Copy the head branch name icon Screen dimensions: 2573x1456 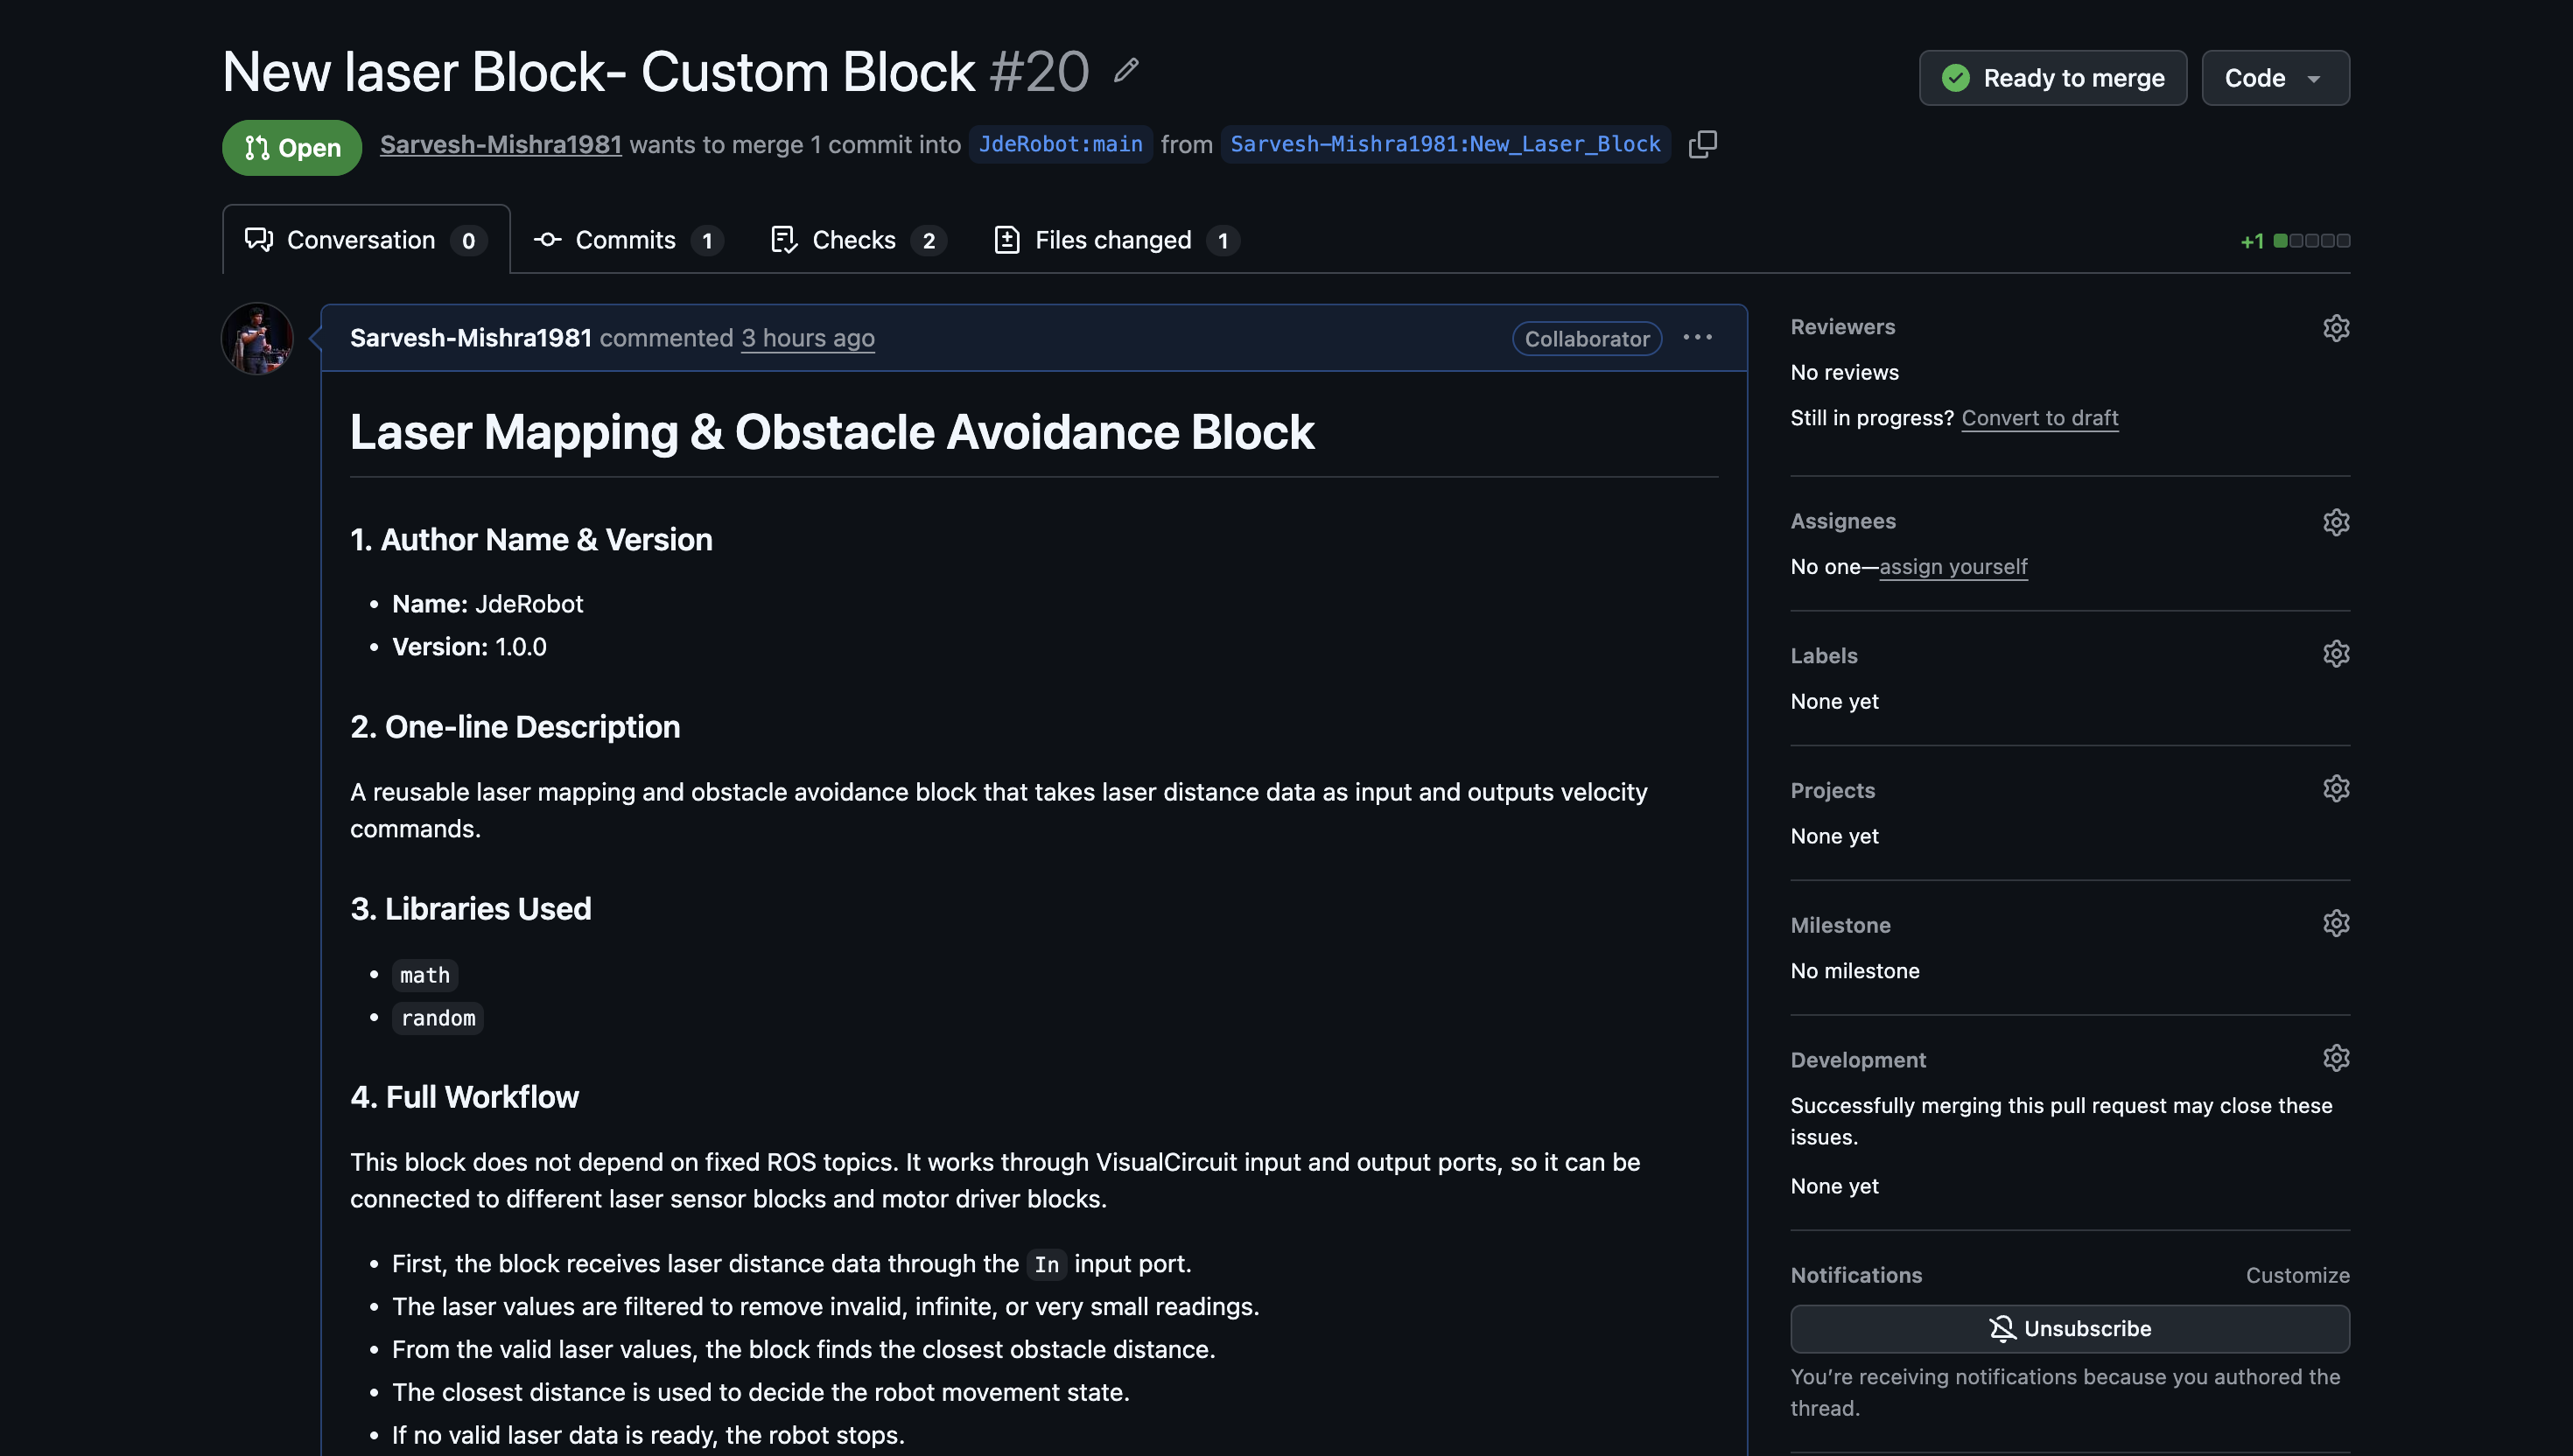coord(1702,144)
